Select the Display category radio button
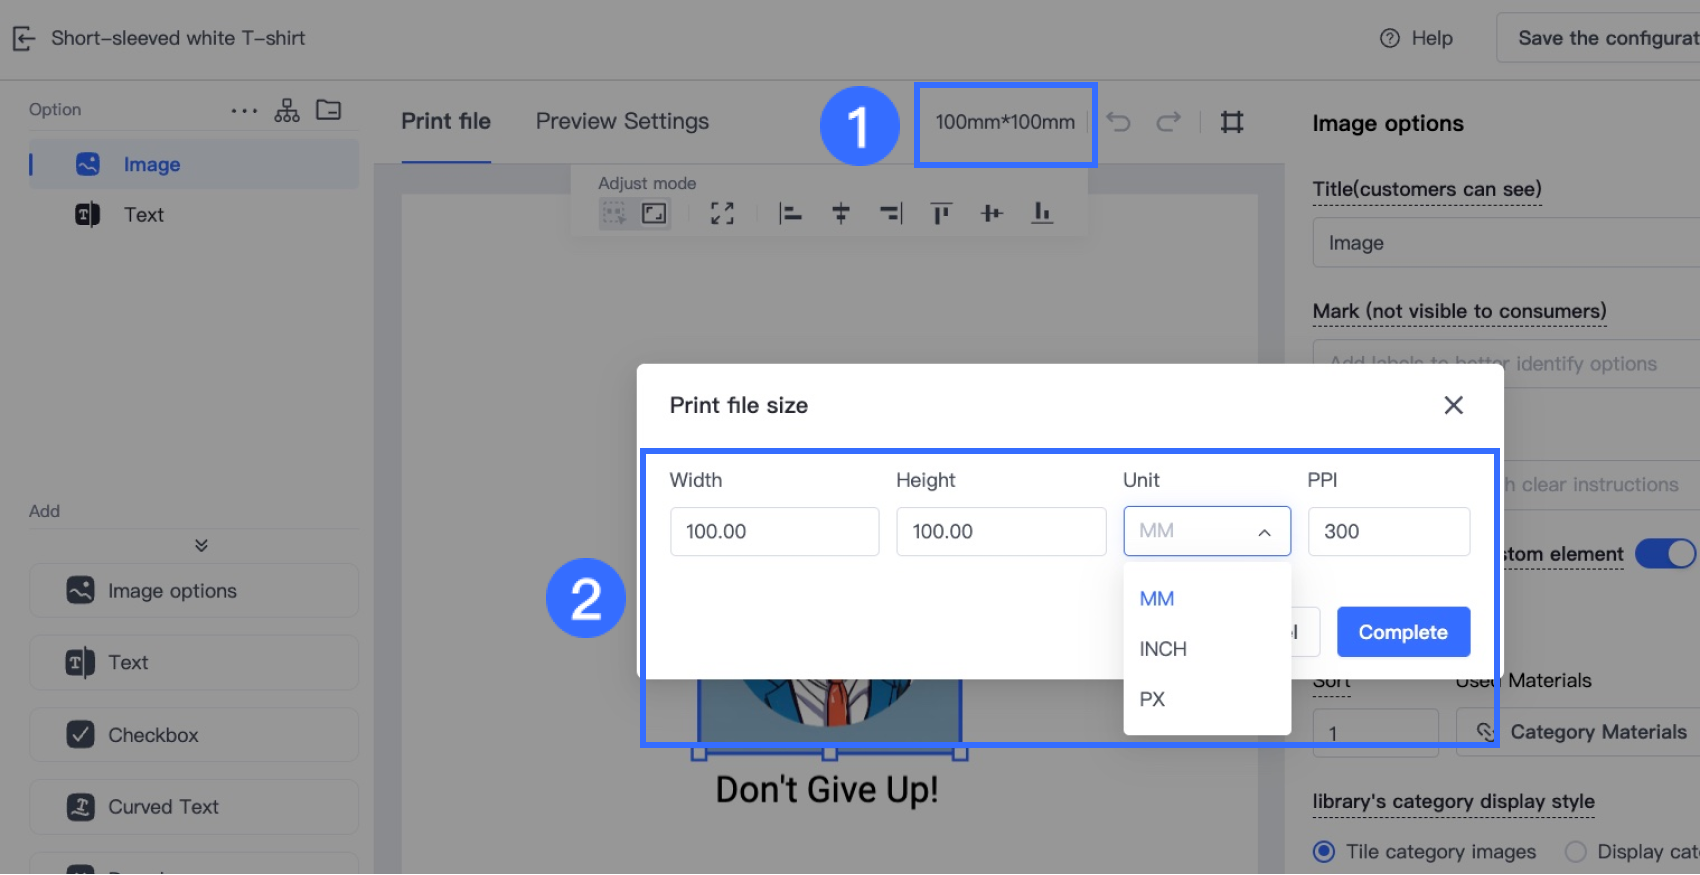This screenshot has height=875, width=1700. [x=1576, y=852]
